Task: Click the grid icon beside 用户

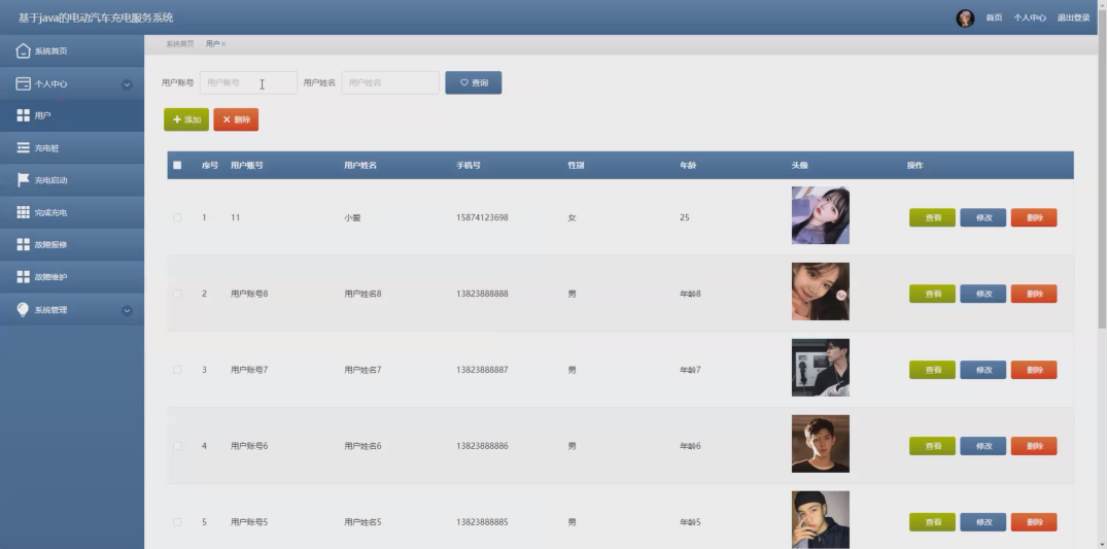Action: (23, 115)
